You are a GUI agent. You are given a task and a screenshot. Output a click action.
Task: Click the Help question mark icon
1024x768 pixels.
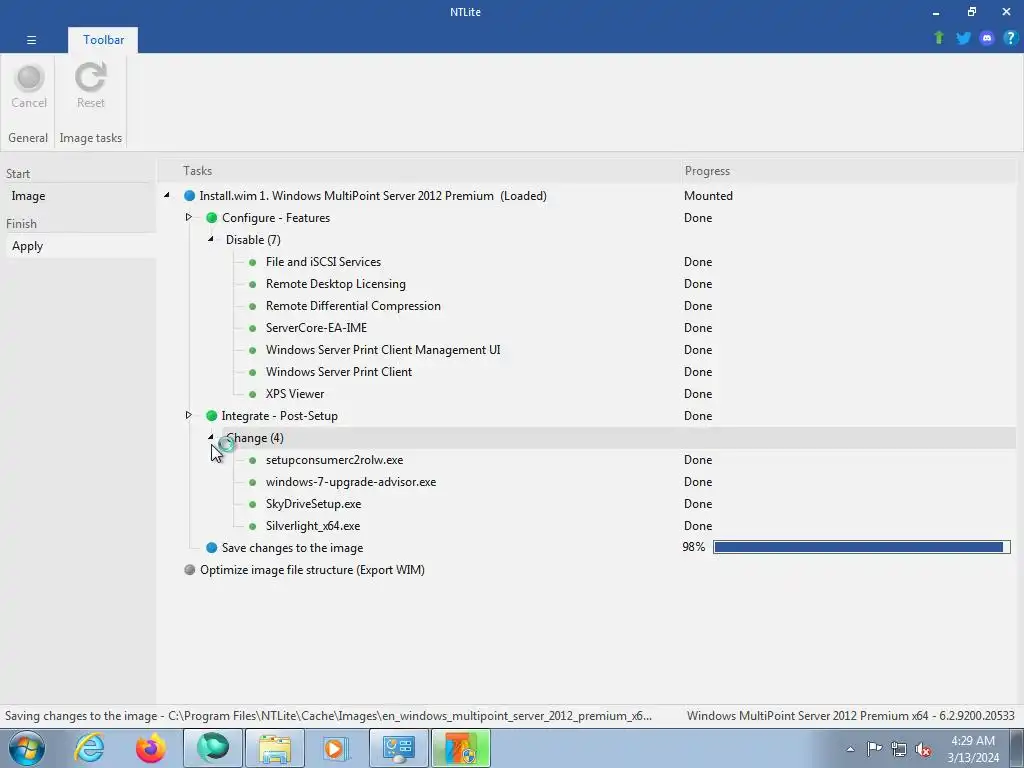coord(1010,38)
